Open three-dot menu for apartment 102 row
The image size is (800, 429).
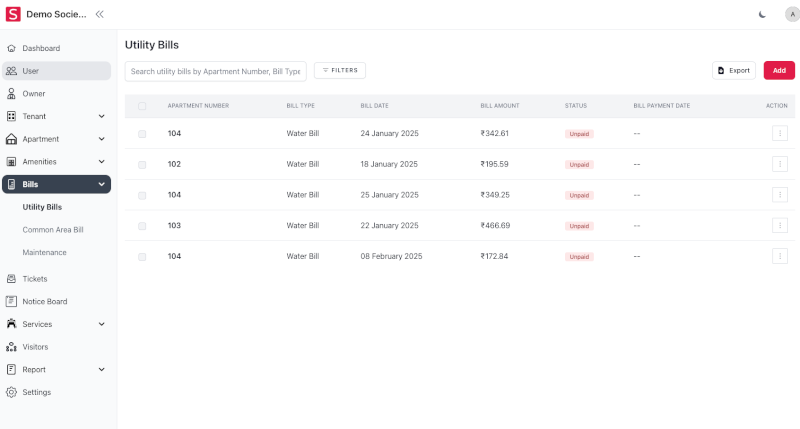780,164
